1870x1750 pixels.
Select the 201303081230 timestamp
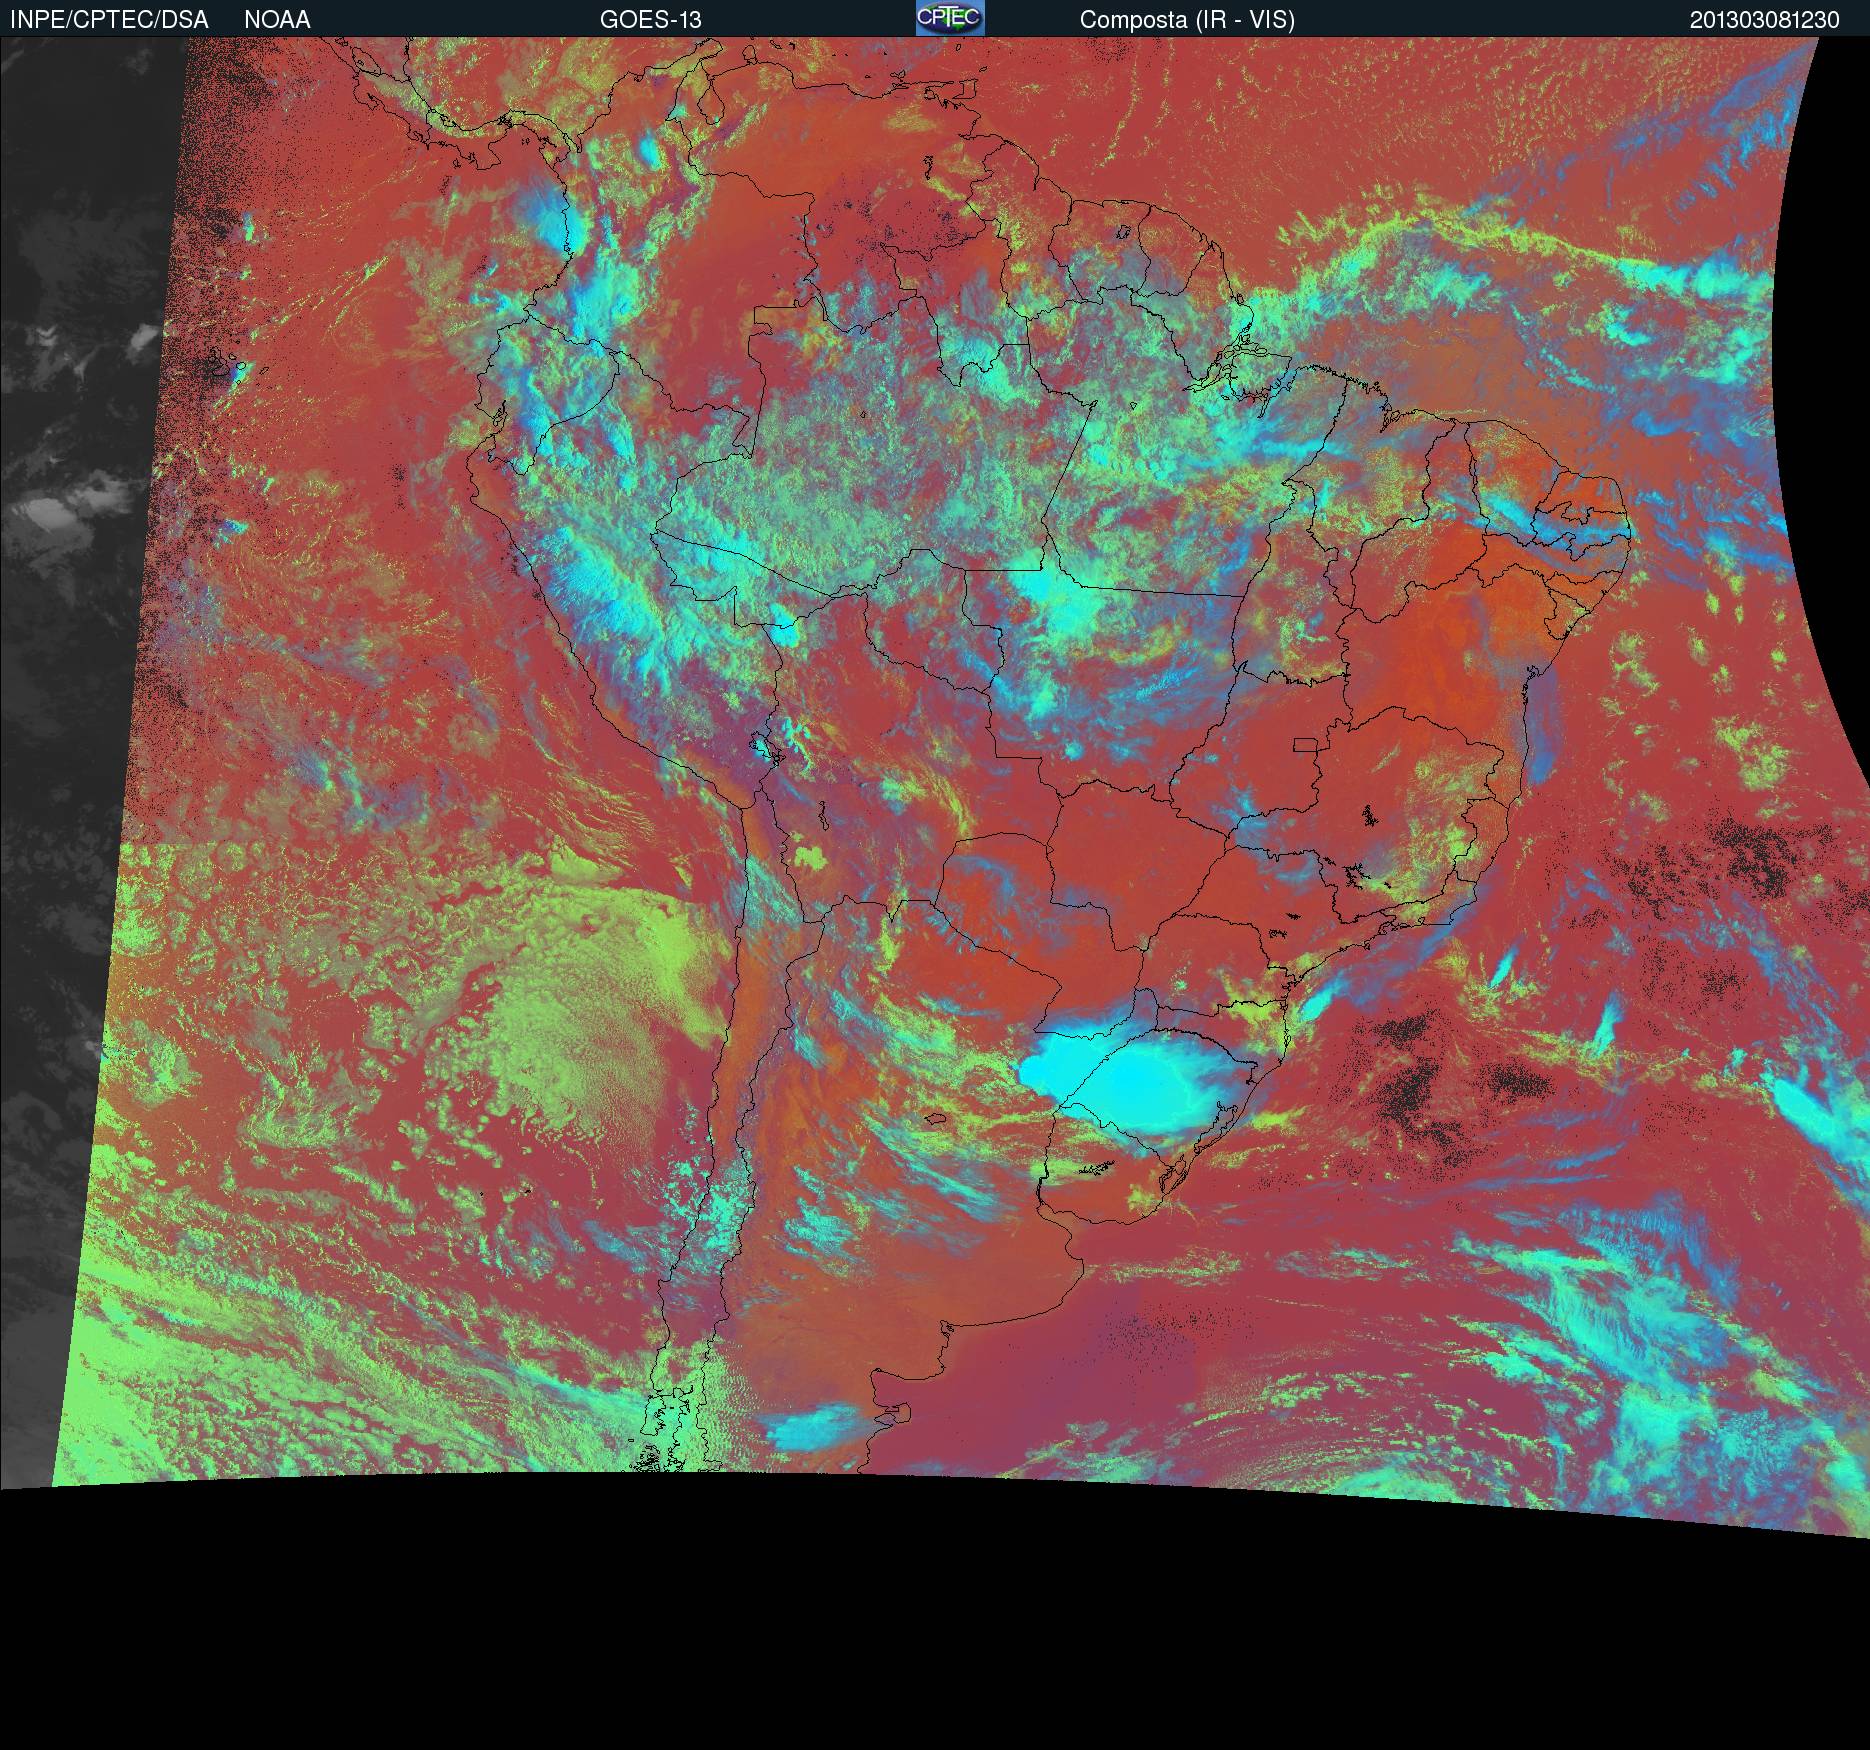pyautogui.click(x=1765, y=20)
